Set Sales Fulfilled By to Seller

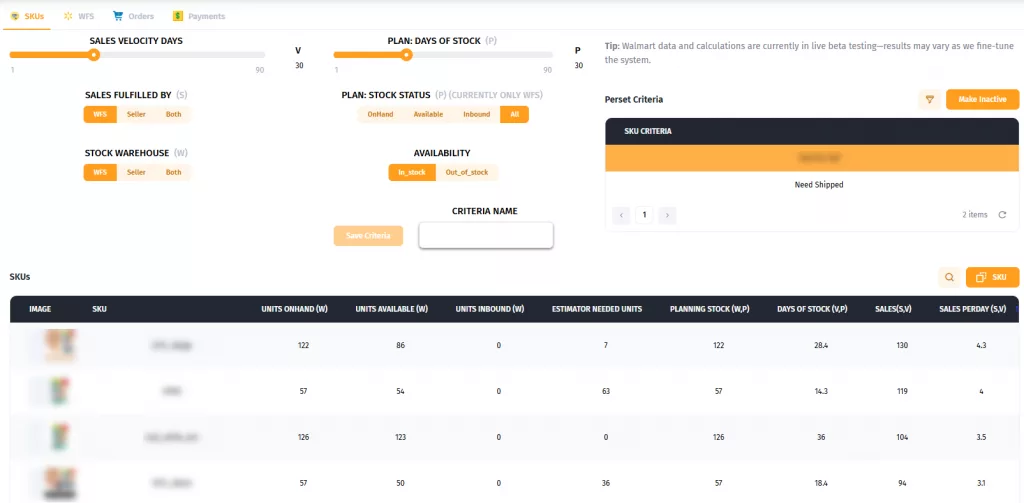pos(136,114)
